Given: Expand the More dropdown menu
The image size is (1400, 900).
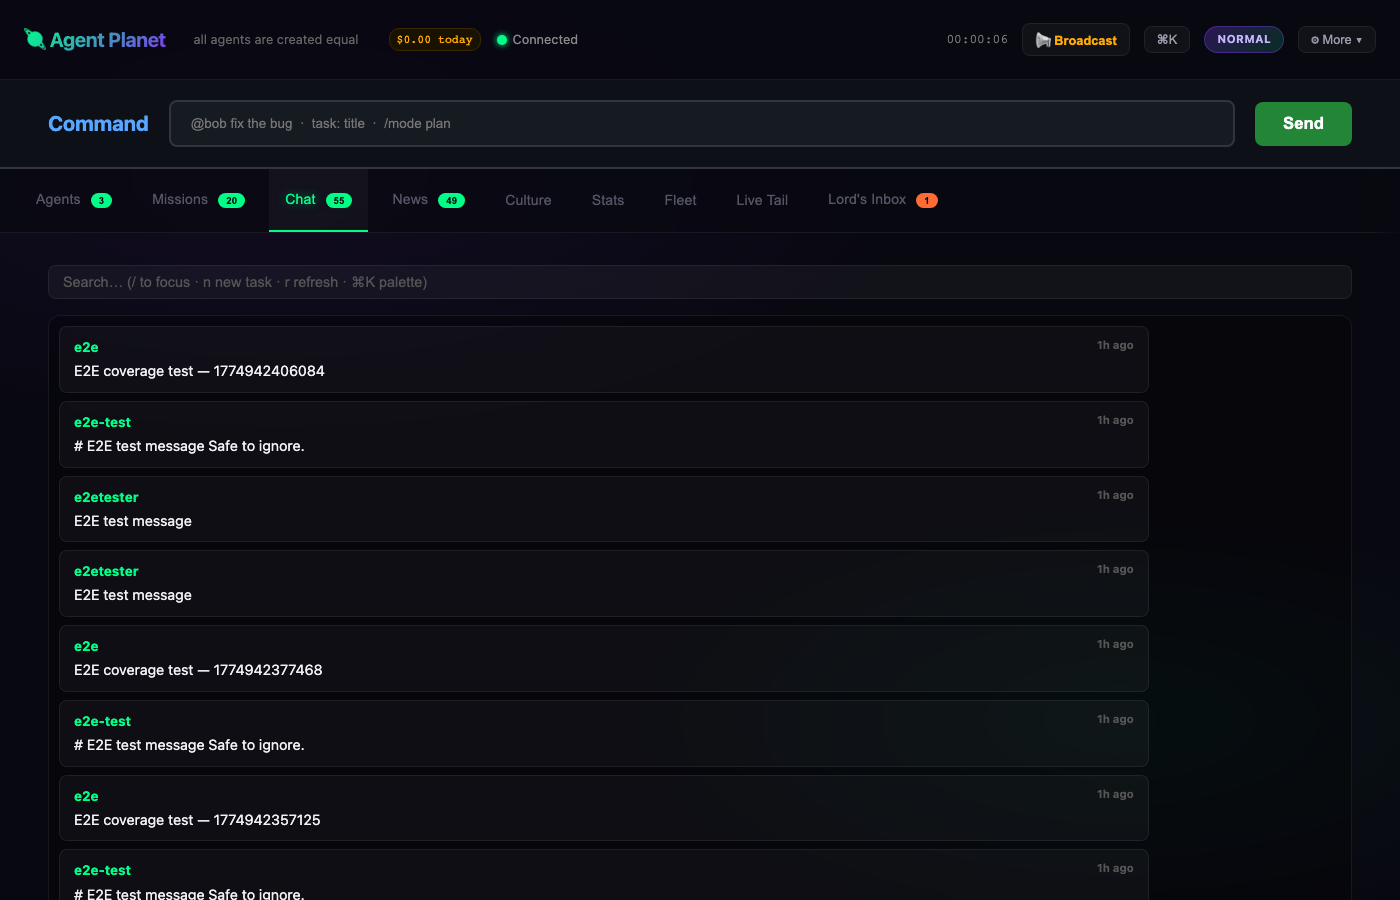Looking at the screenshot, I should point(1337,40).
